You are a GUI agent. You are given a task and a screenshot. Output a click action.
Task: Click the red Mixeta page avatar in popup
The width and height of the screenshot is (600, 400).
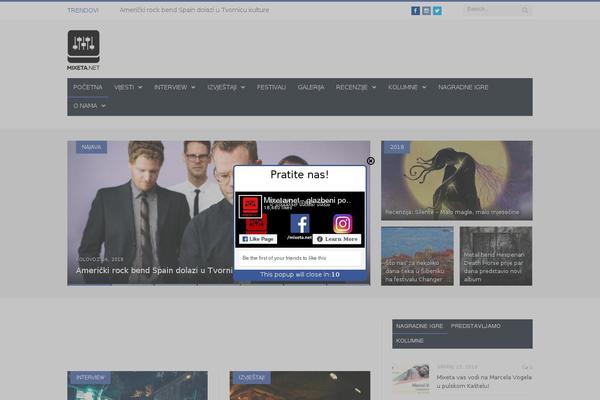click(250, 206)
